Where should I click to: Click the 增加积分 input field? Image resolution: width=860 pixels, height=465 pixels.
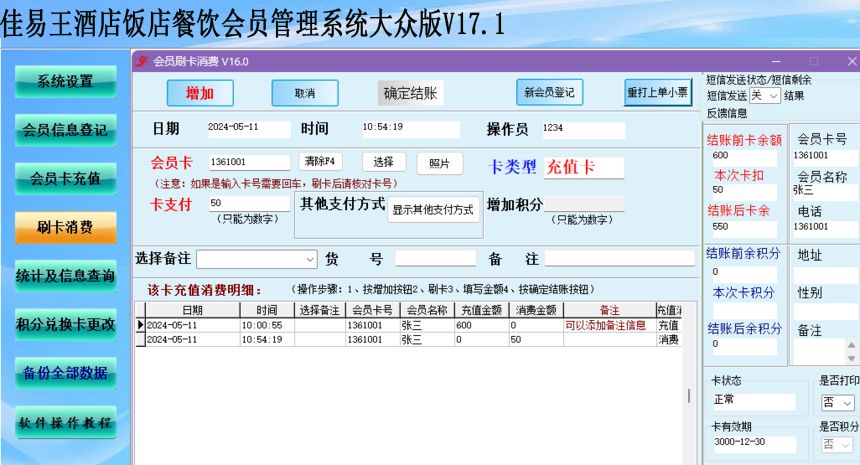click(584, 204)
